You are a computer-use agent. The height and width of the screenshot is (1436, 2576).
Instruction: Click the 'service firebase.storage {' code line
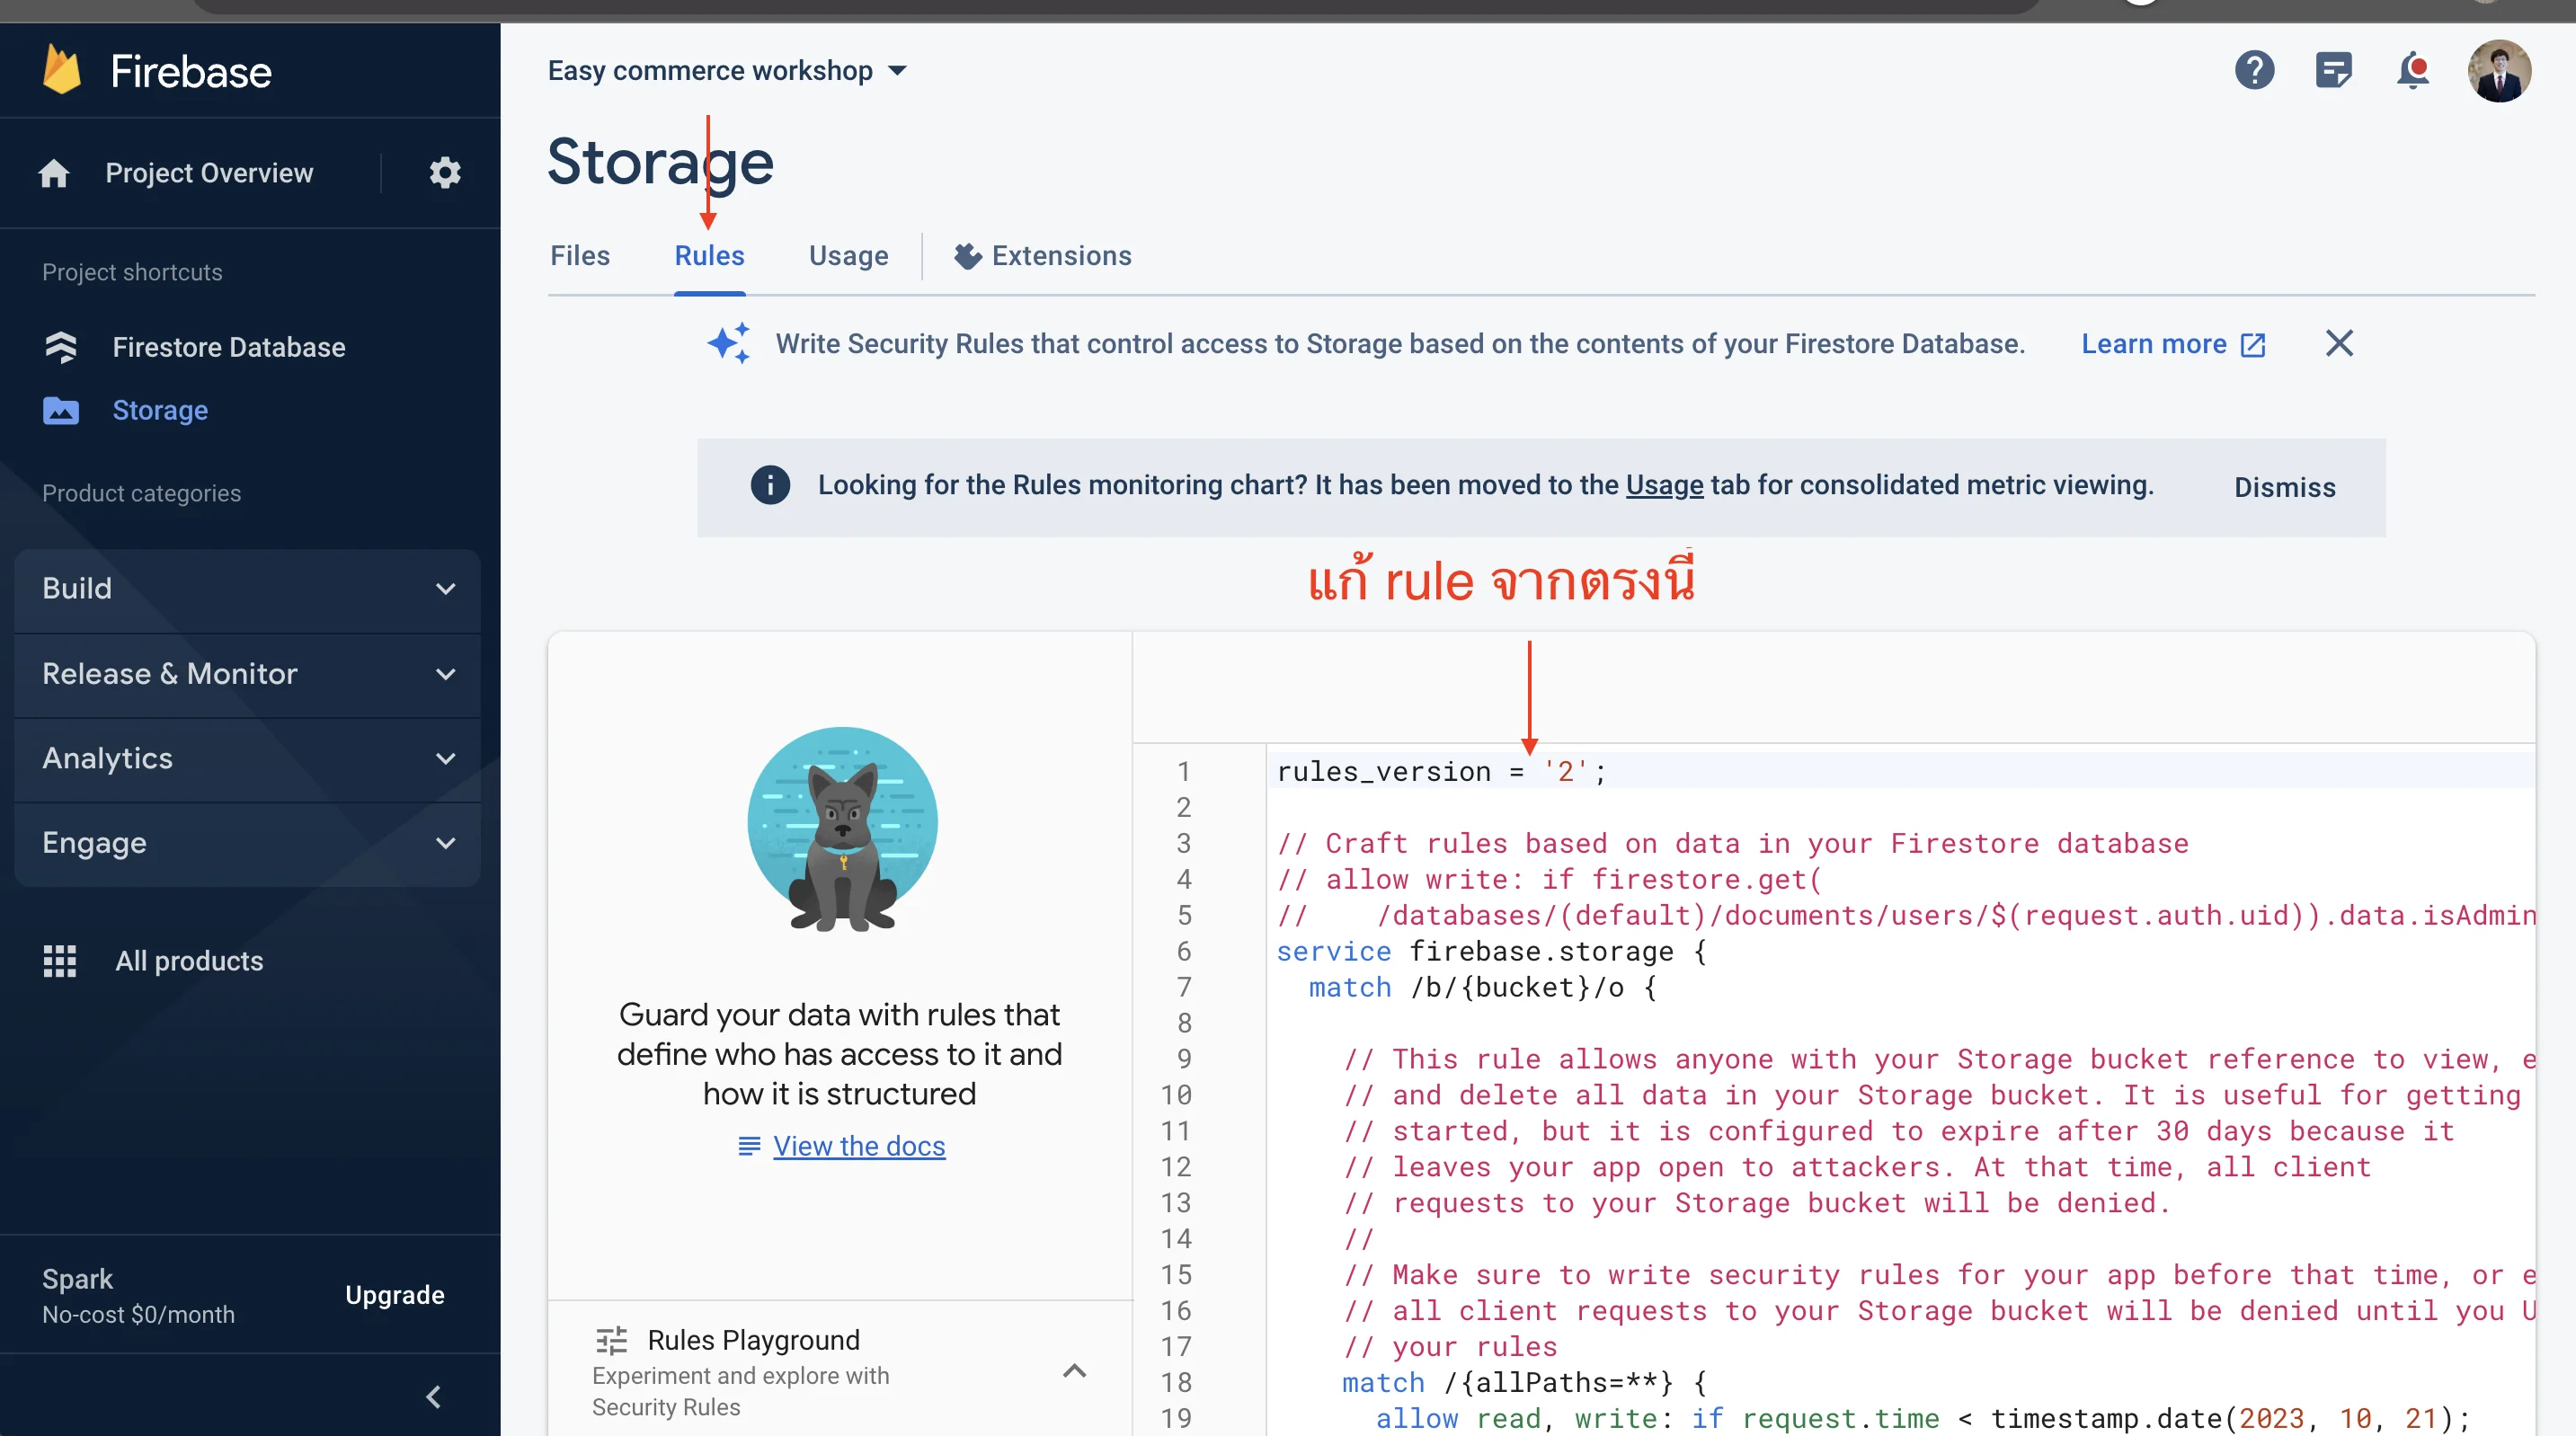click(1491, 951)
